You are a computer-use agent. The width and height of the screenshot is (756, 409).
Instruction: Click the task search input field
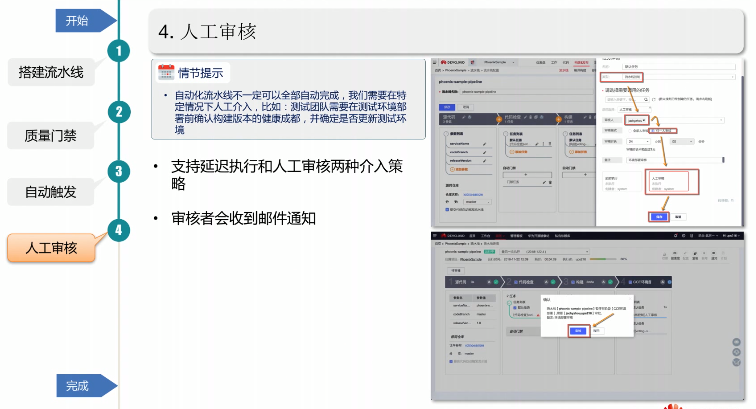pyautogui.click(x=627, y=99)
